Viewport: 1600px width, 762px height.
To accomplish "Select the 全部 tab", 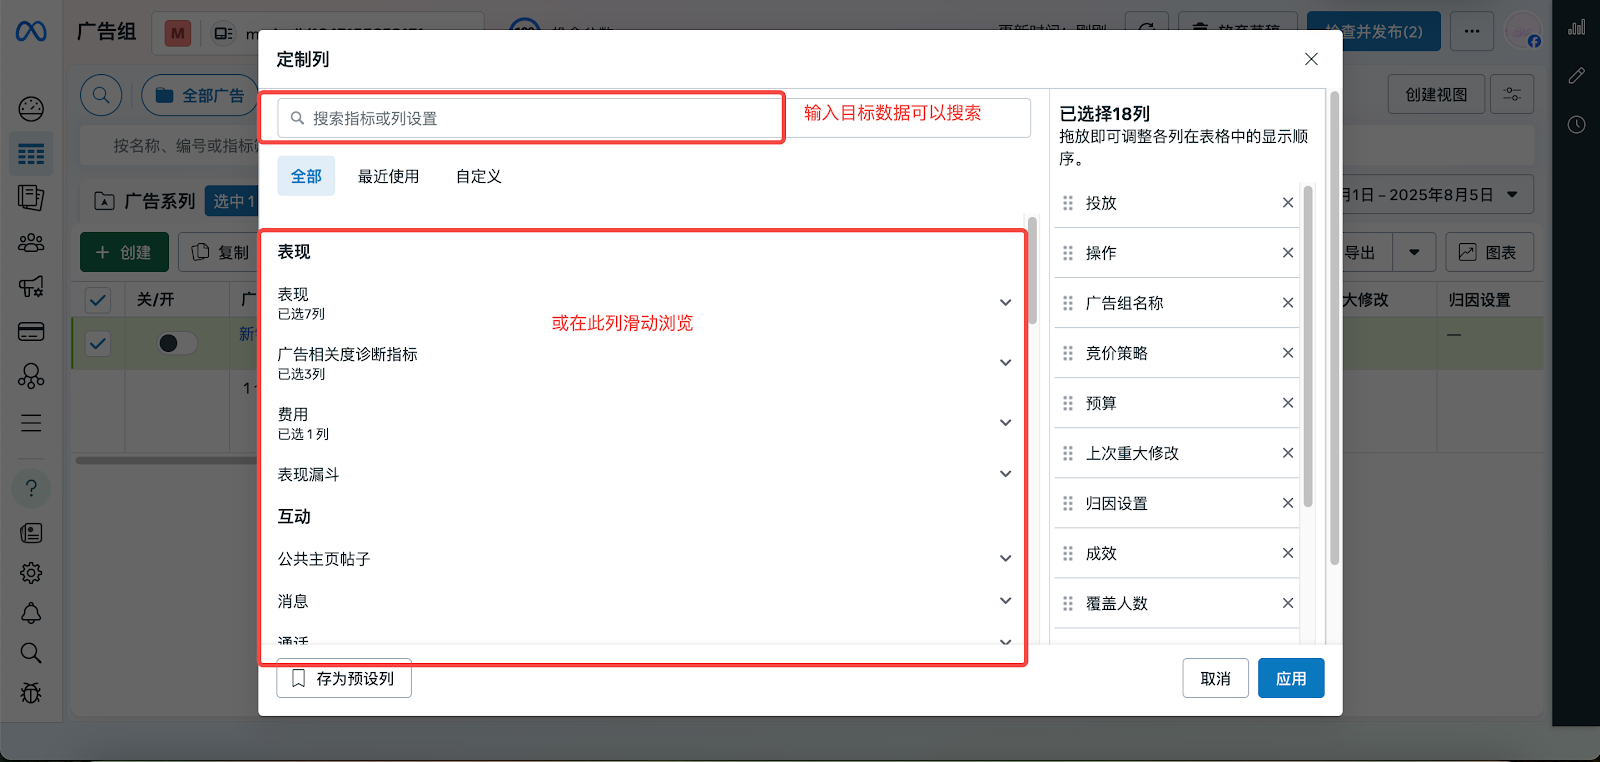I will (x=306, y=176).
